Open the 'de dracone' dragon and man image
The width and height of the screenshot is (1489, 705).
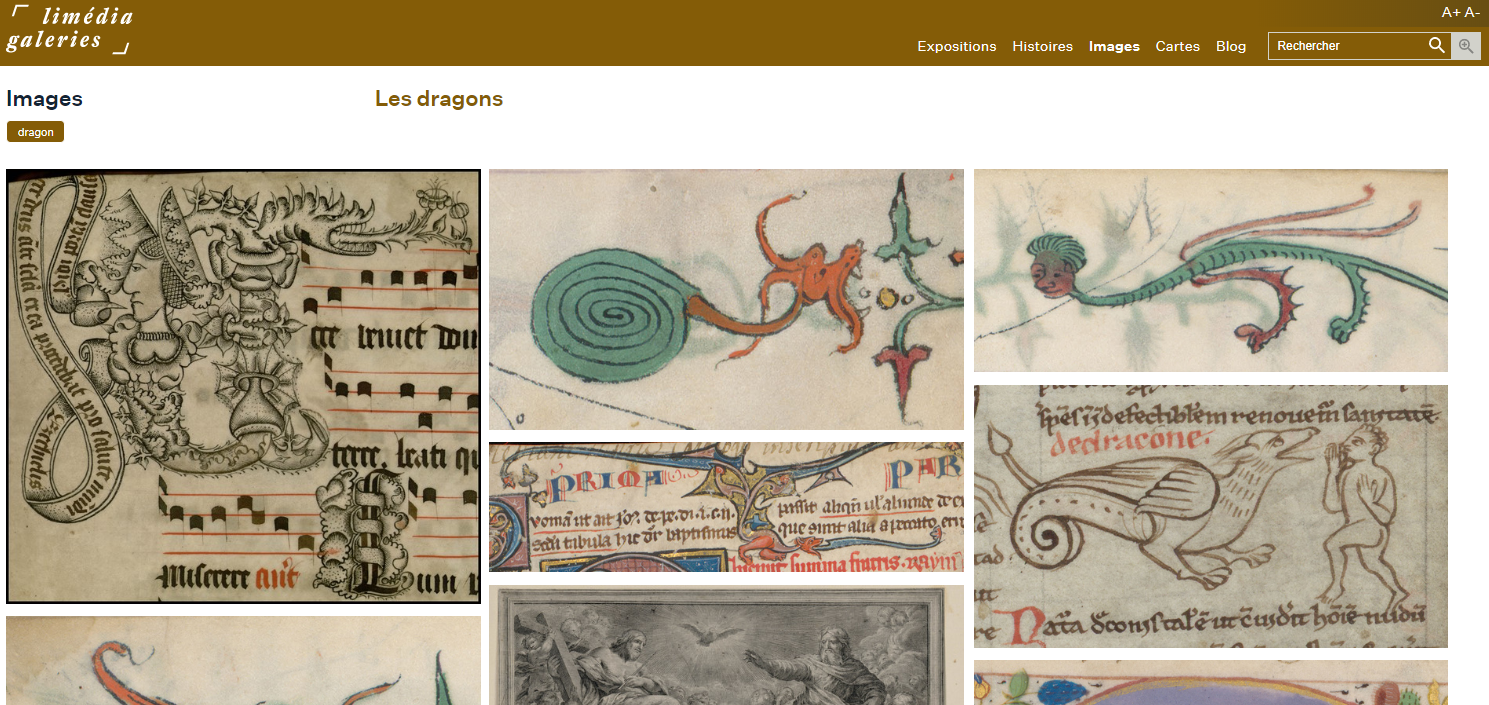[x=1211, y=516]
